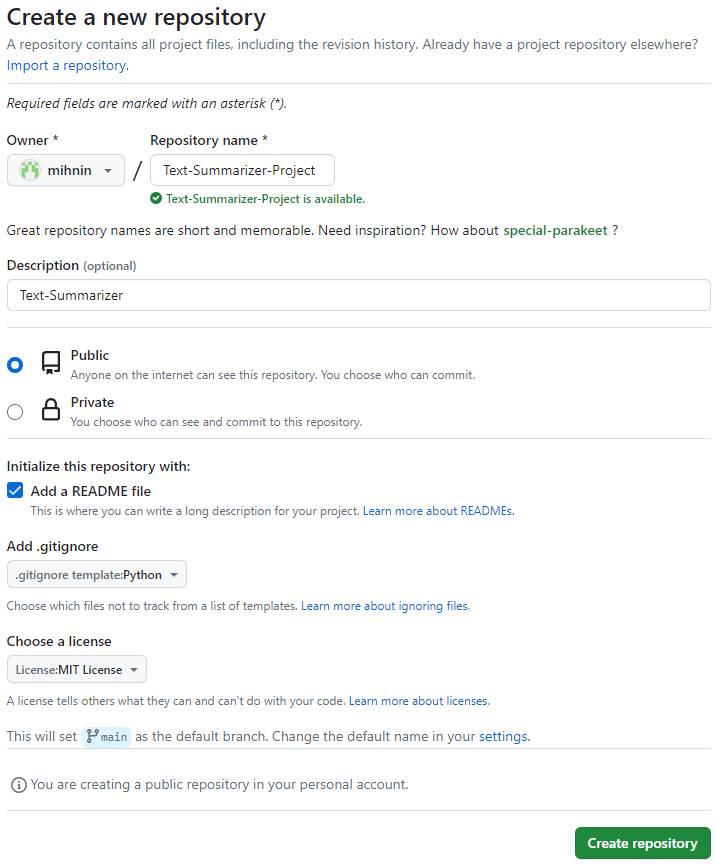Click the Description text field
This screenshot has height=867, width=717.
pos(358,295)
